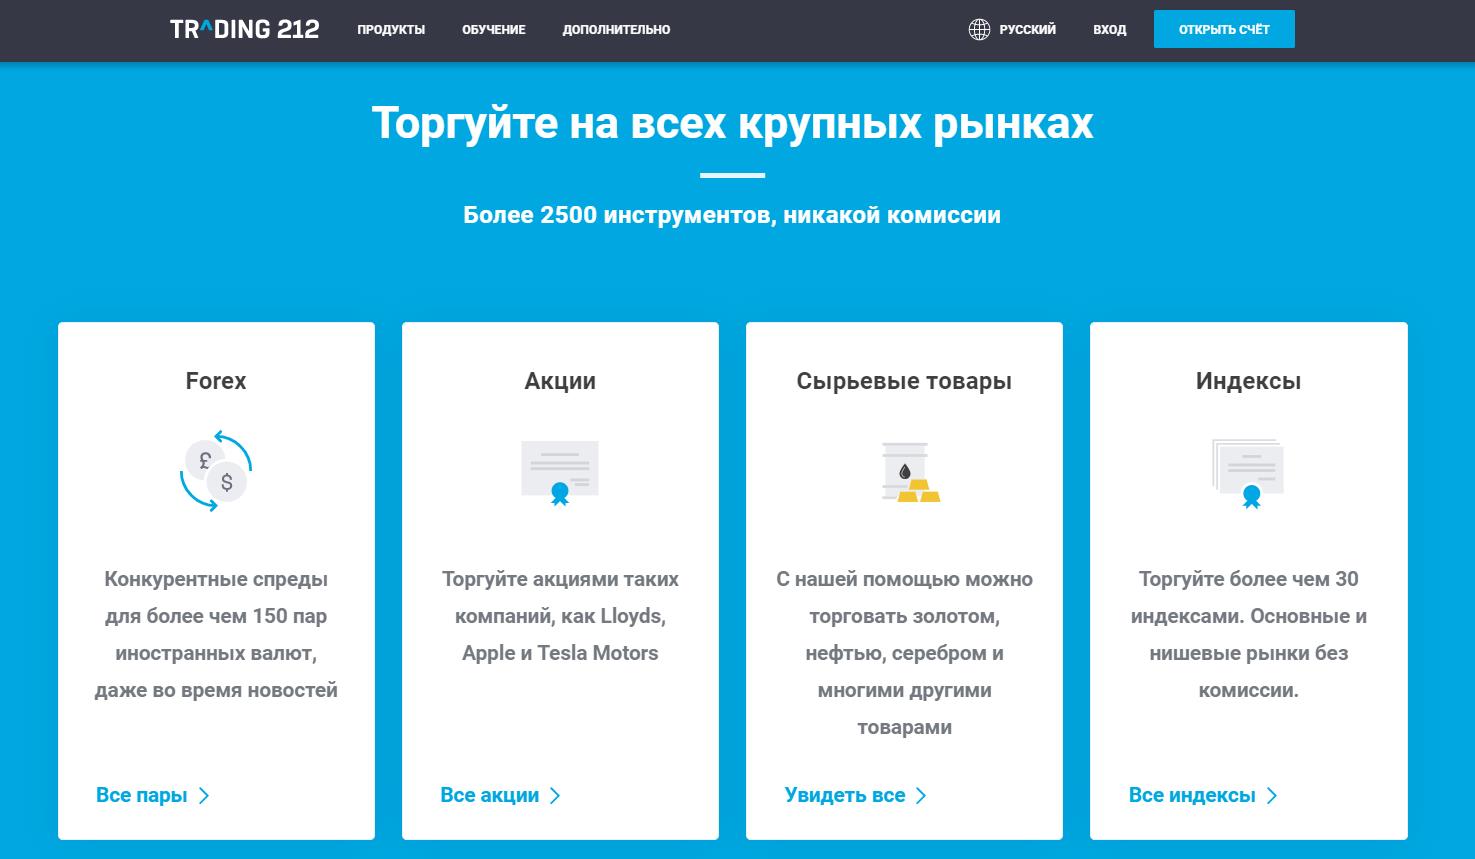1475x859 pixels.
Task: Expand the chevron next to Все пары
Action: tap(205, 795)
